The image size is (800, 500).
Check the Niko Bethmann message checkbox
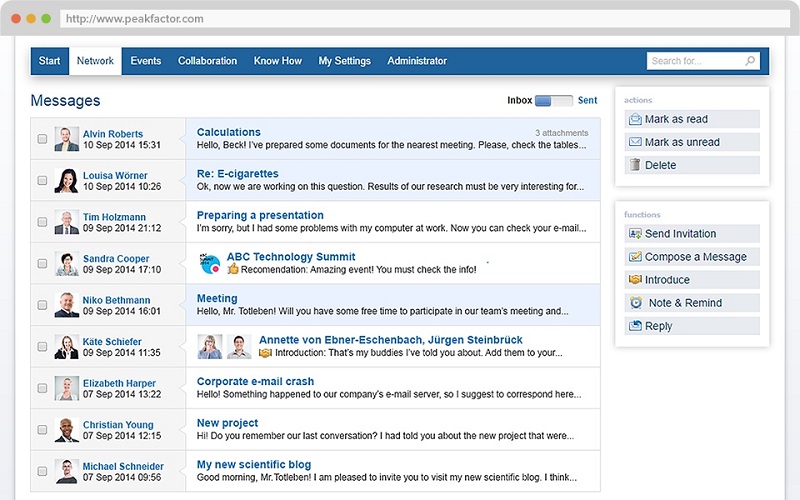[x=42, y=305]
